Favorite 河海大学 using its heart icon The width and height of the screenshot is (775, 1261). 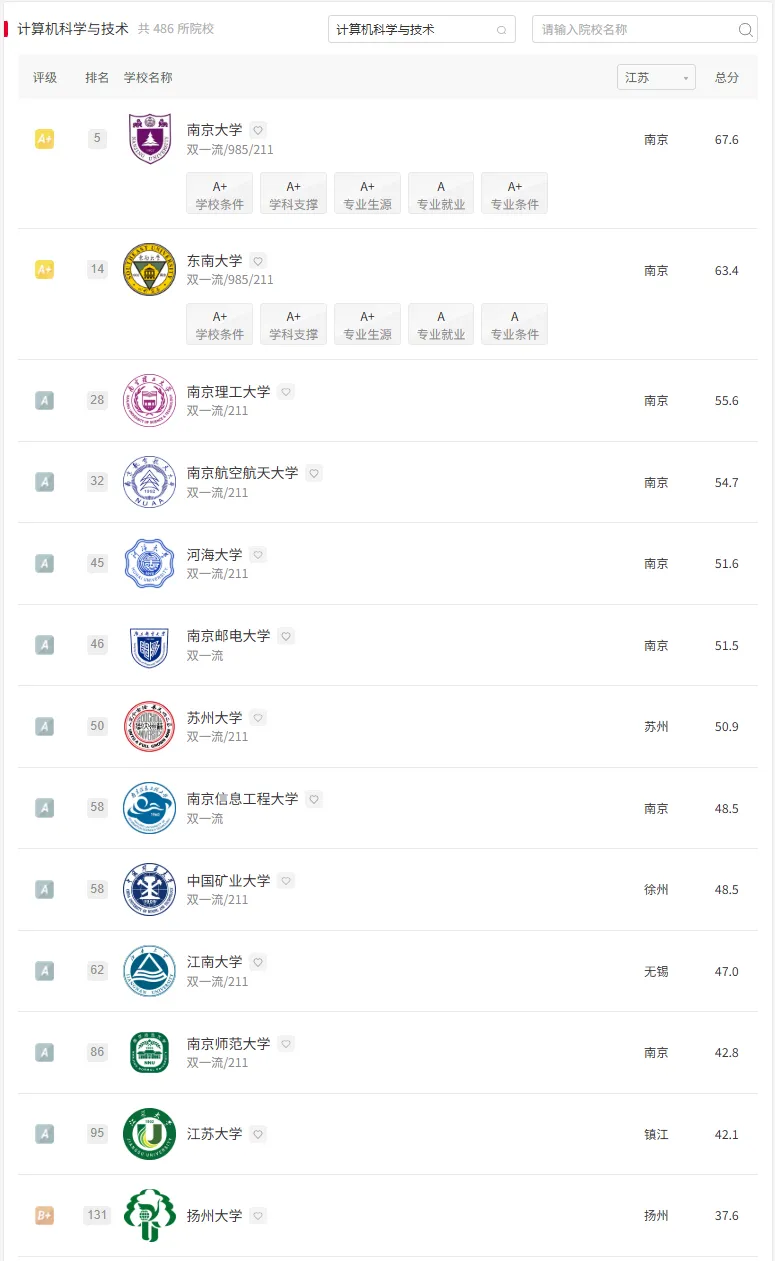pyautogui.click(x=258, y=555)
